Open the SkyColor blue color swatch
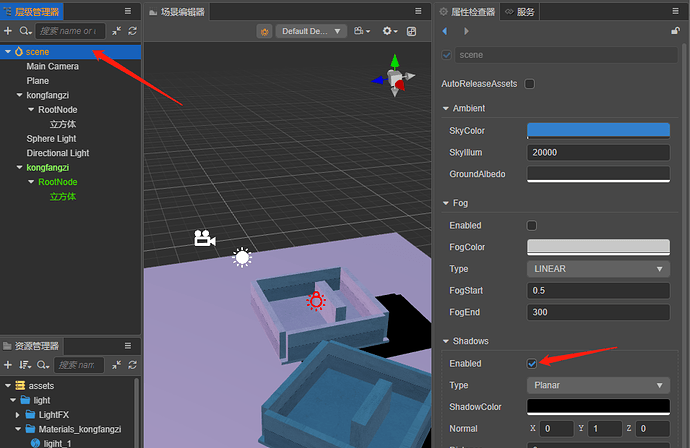The image size is (690, 448). (598, 131)
